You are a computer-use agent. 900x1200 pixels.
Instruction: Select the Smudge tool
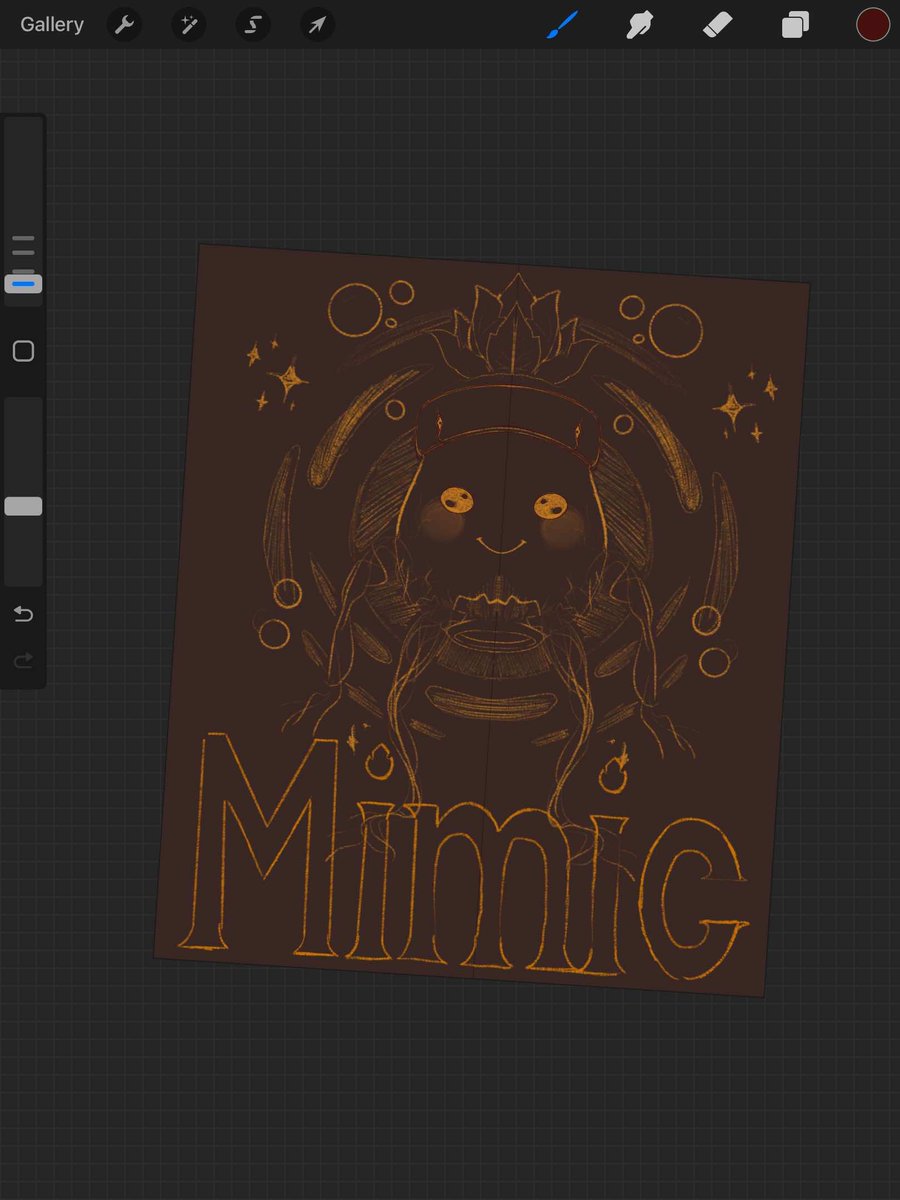pyautogui.click(x=640, y=25)
